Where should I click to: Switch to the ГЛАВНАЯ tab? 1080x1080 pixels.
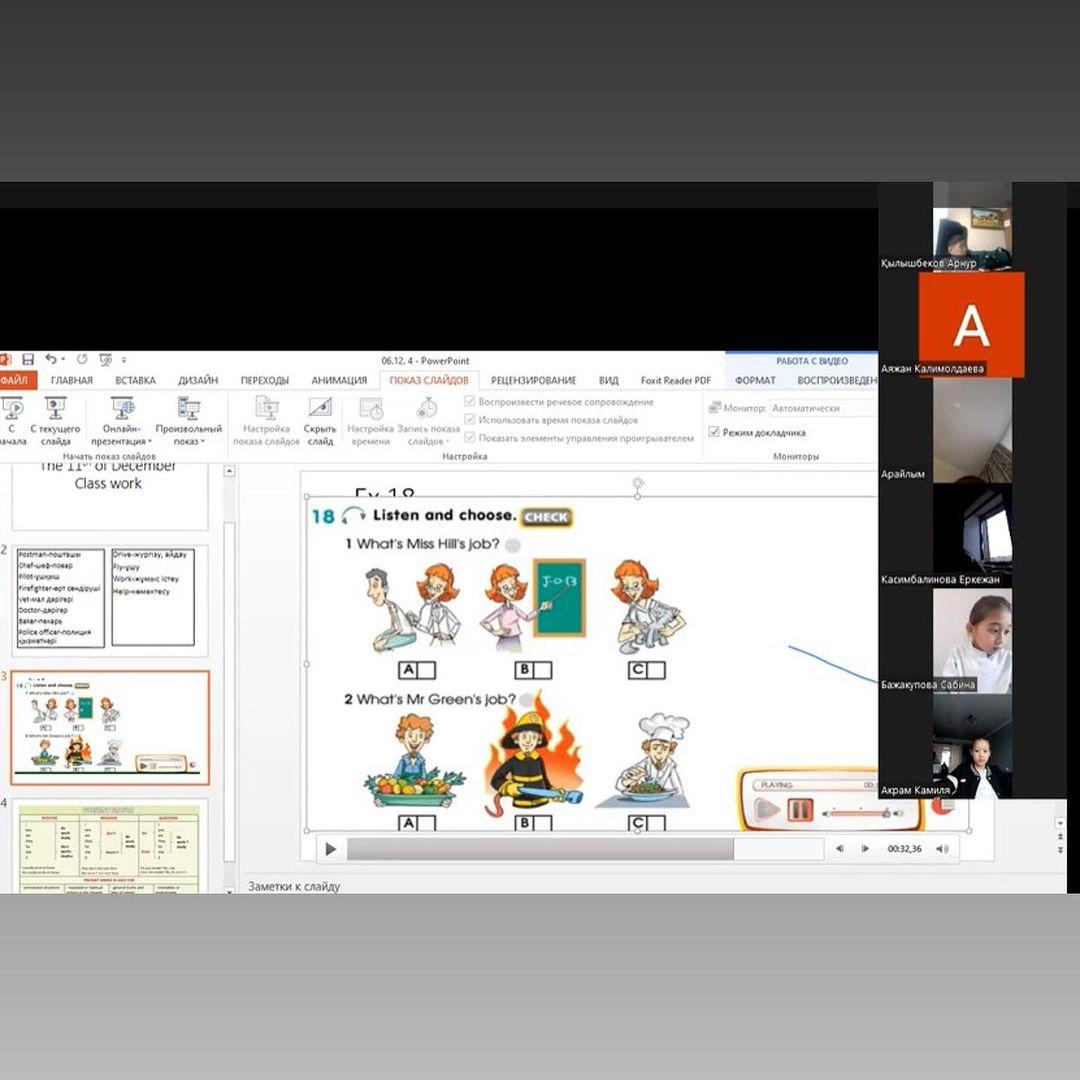pyautogui.click(x=72, y=380)
